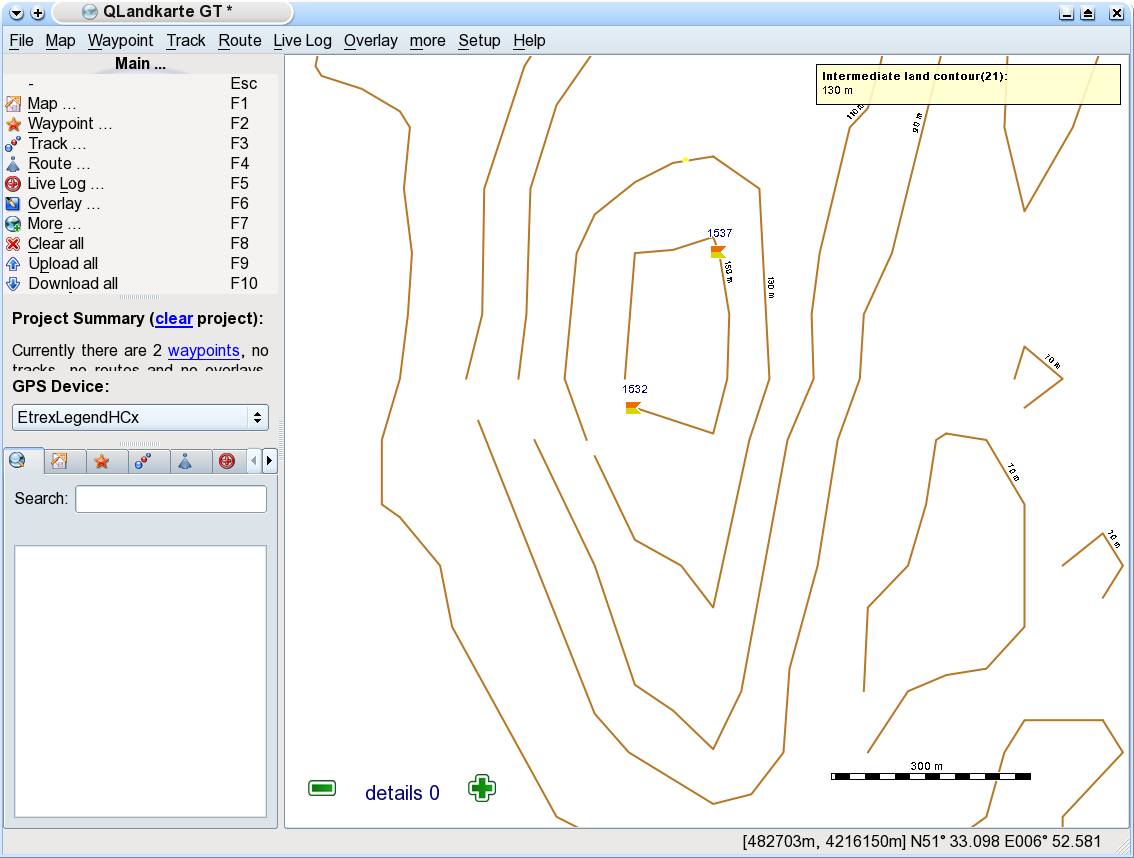Follow the 'waypoints' link in project summary
Viewport: 1134px width, 858px height.
(x=203, y=351)
